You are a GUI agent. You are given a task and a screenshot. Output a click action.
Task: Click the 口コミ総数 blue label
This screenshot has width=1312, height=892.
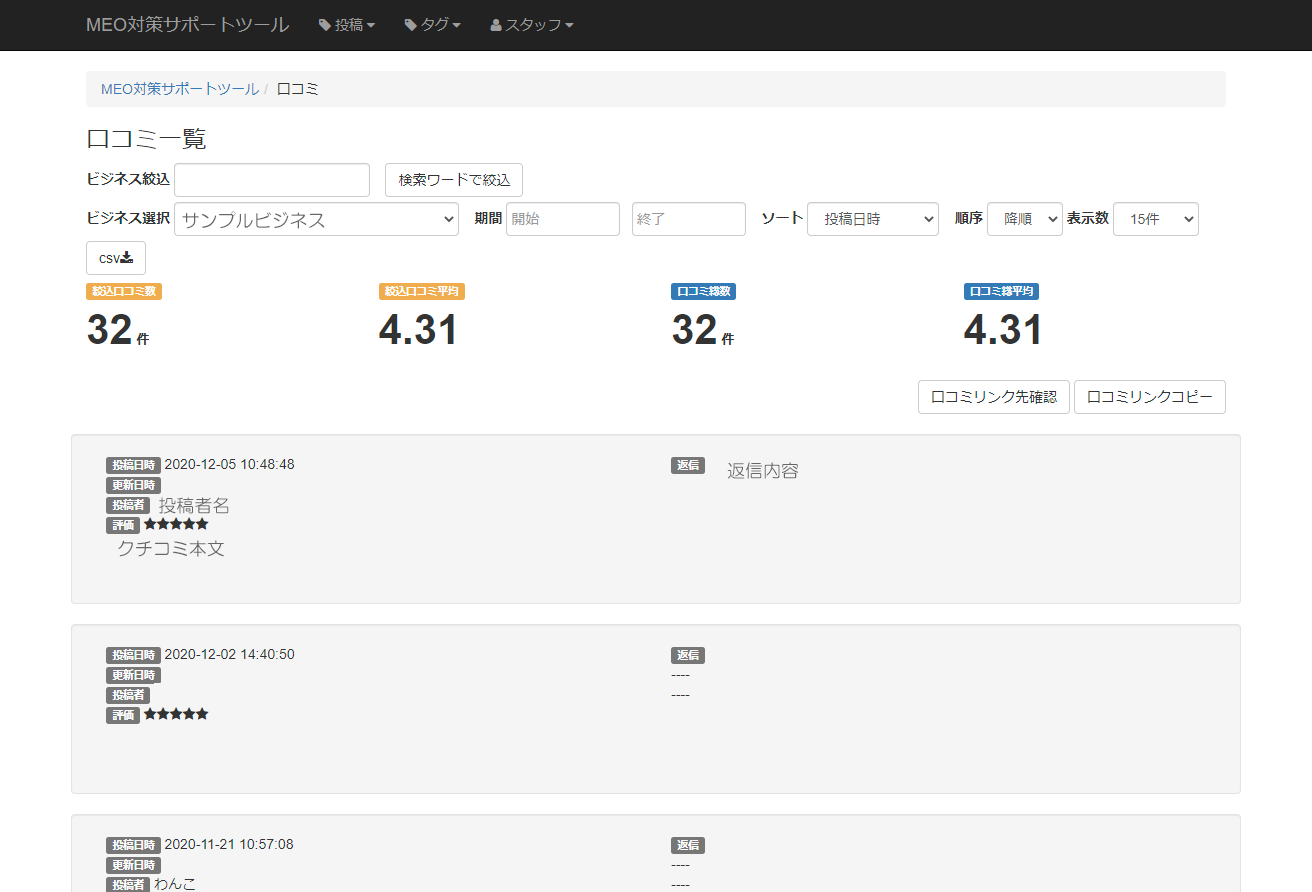click(704, 292)
